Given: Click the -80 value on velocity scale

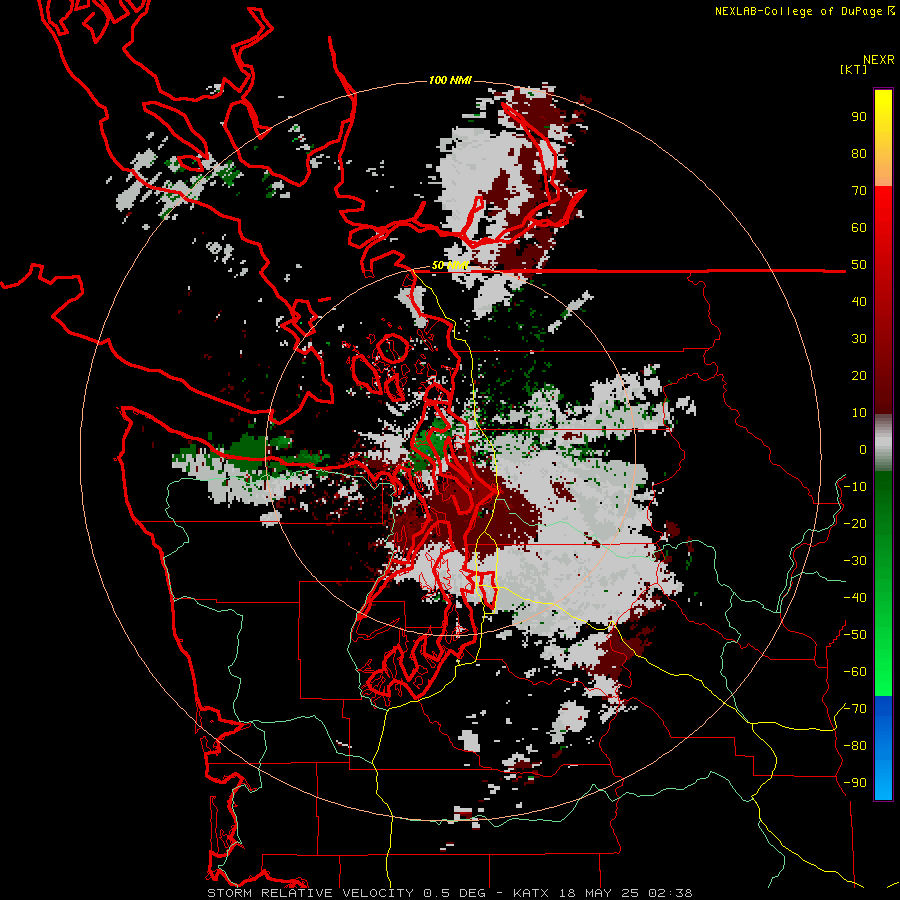Looking at the screenshot, I should click(855, 746).
